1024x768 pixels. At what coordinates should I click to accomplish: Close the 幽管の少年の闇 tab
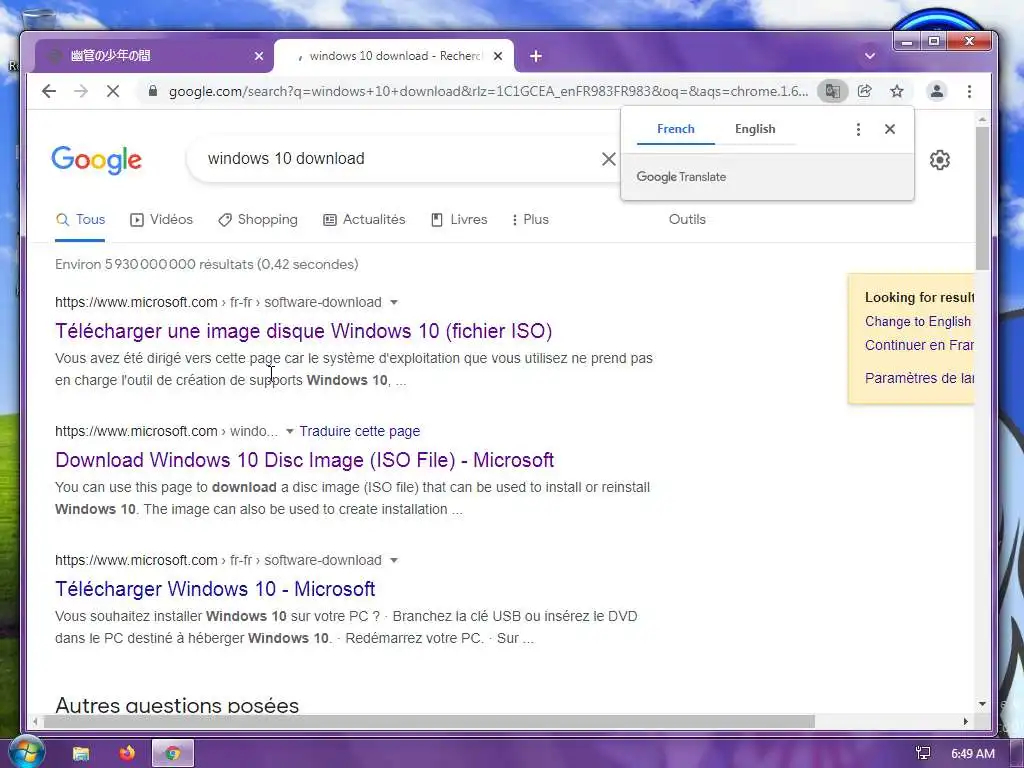click(259, 56)
